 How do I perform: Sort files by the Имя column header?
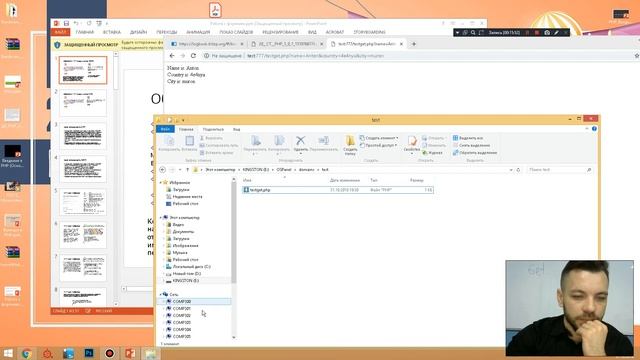click(x=247, y=180)
